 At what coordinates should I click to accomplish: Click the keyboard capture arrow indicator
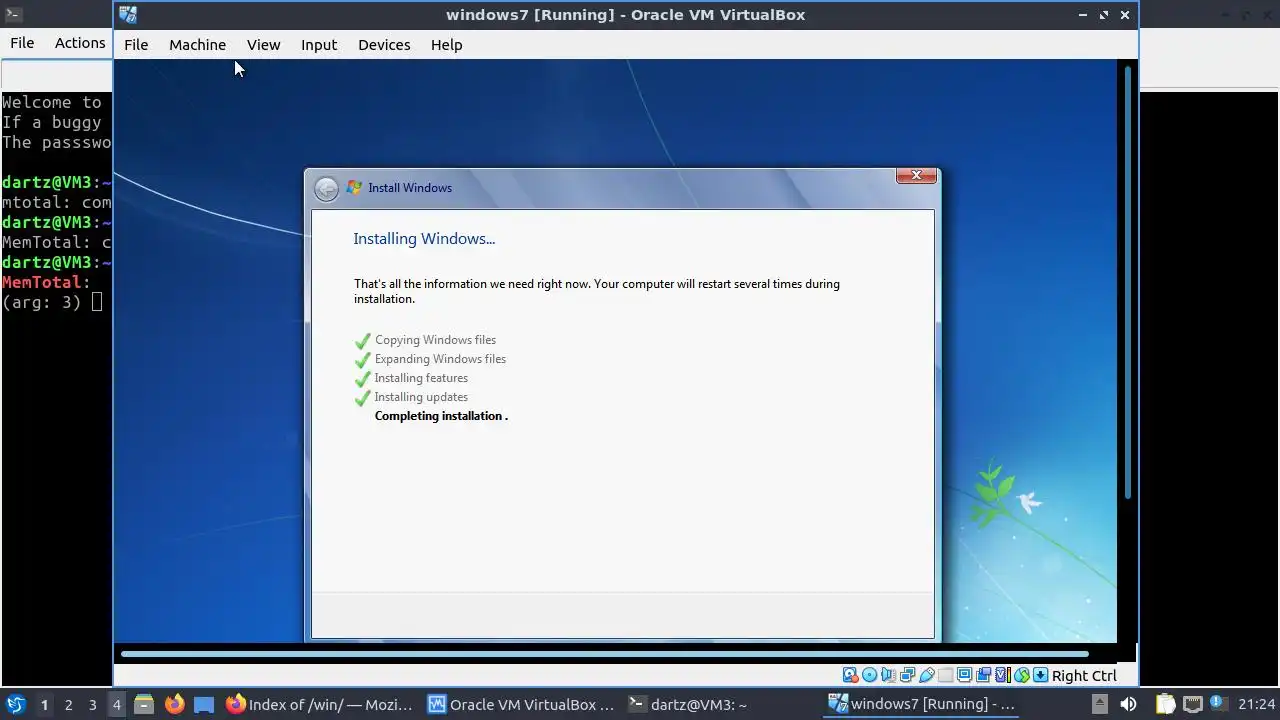click(x=1041, y=675)
